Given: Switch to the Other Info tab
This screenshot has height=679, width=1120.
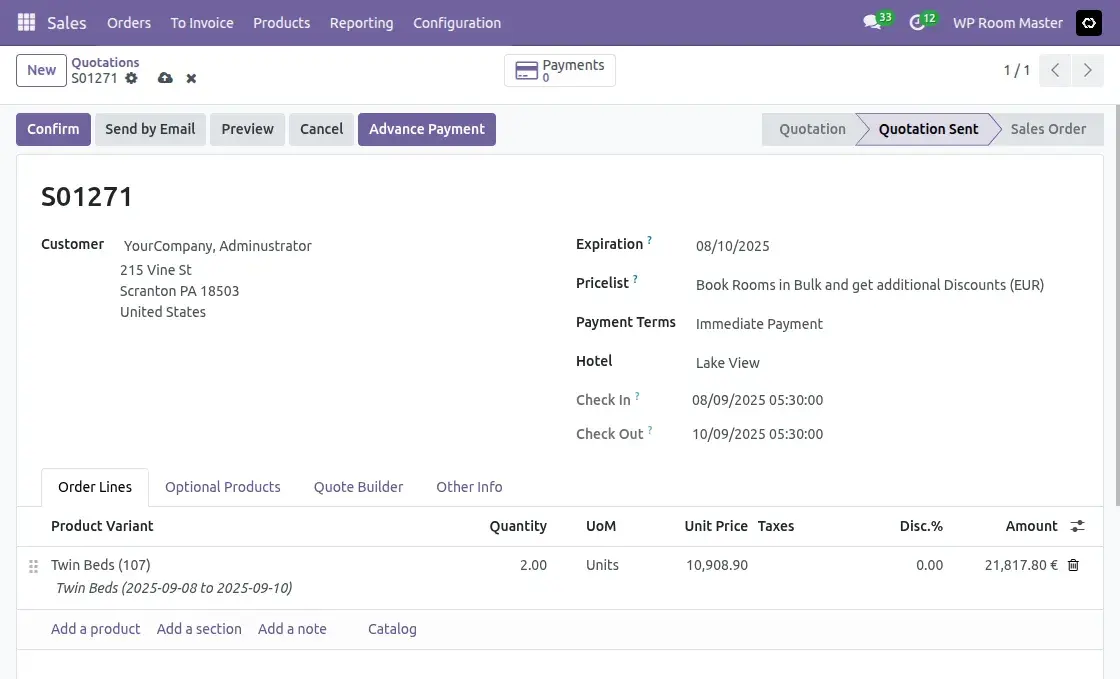Looking at the screenshot, I should pos(469,487).
